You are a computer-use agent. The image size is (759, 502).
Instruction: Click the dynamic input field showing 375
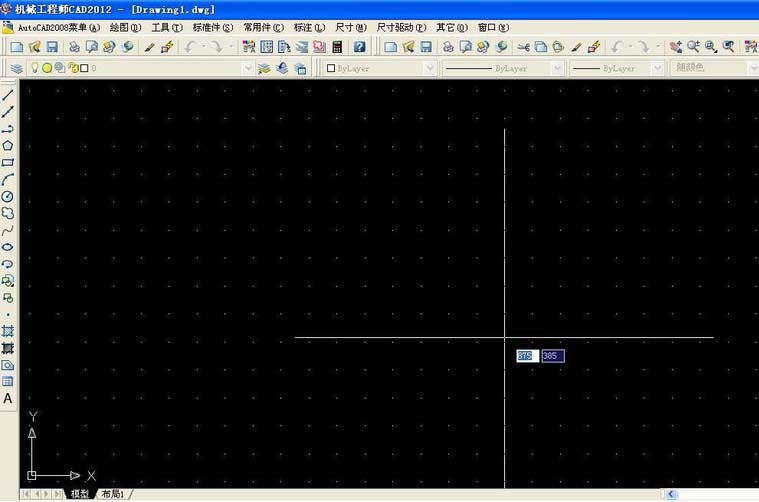tap(528, 356)
